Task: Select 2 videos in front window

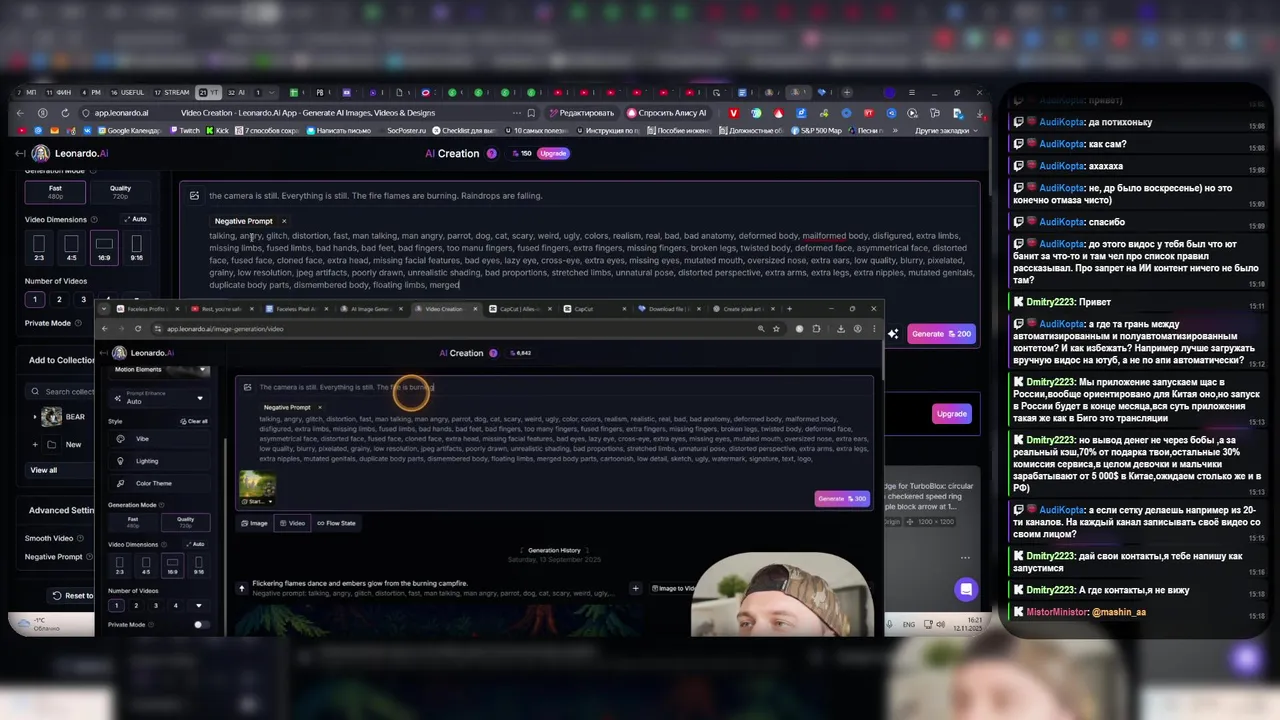Action: [136, 605]
